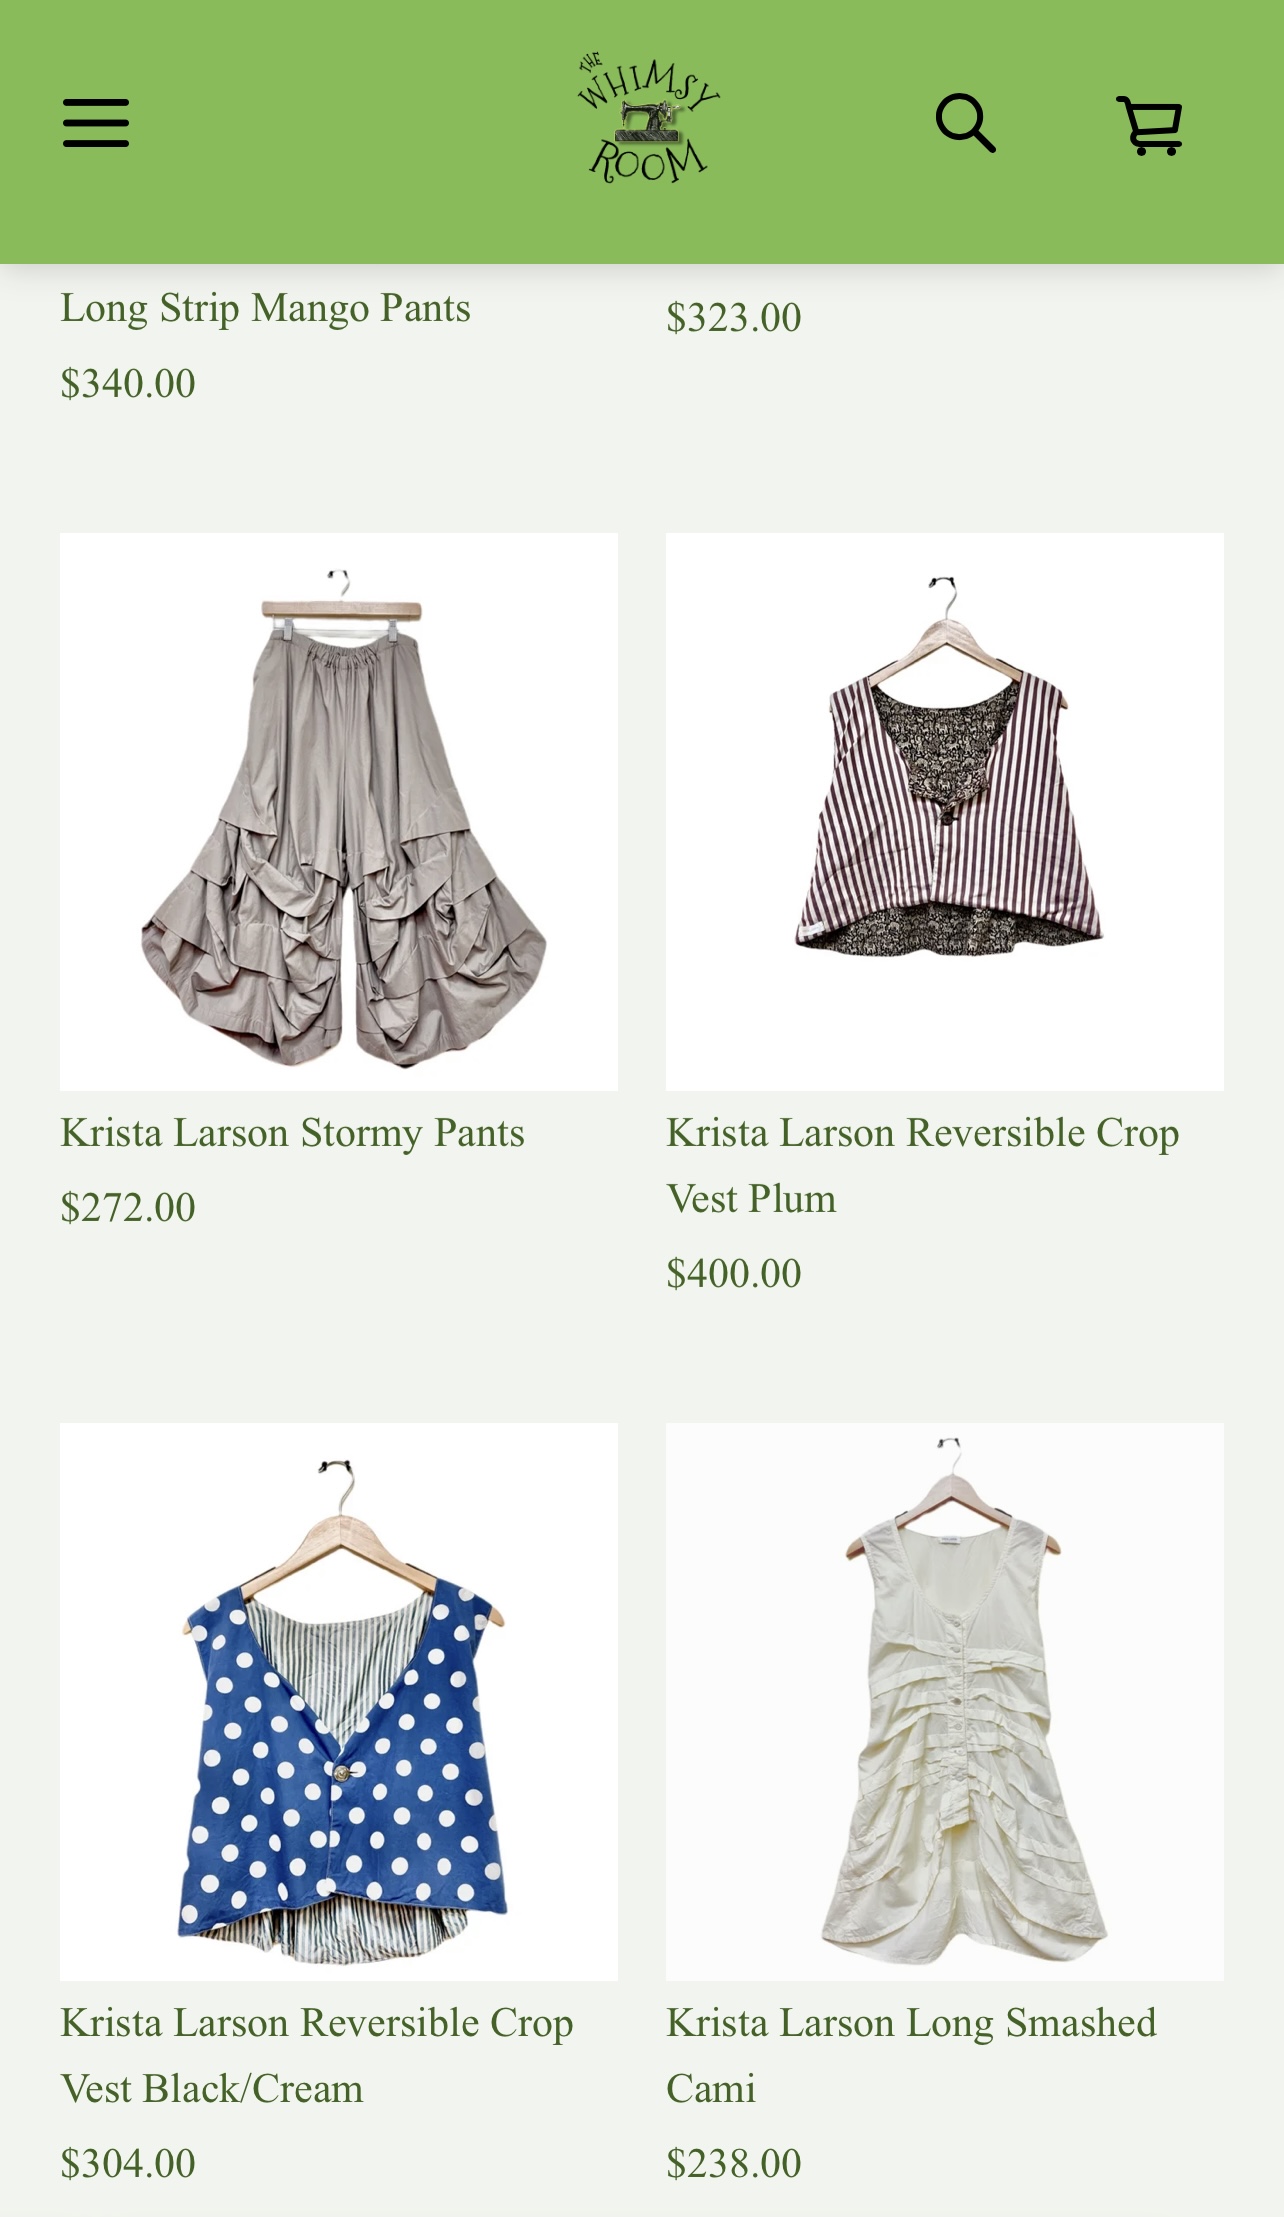View Krista Larson Stormy Pants photo
Screen dimensions: 1284x2217
point(339,811)
